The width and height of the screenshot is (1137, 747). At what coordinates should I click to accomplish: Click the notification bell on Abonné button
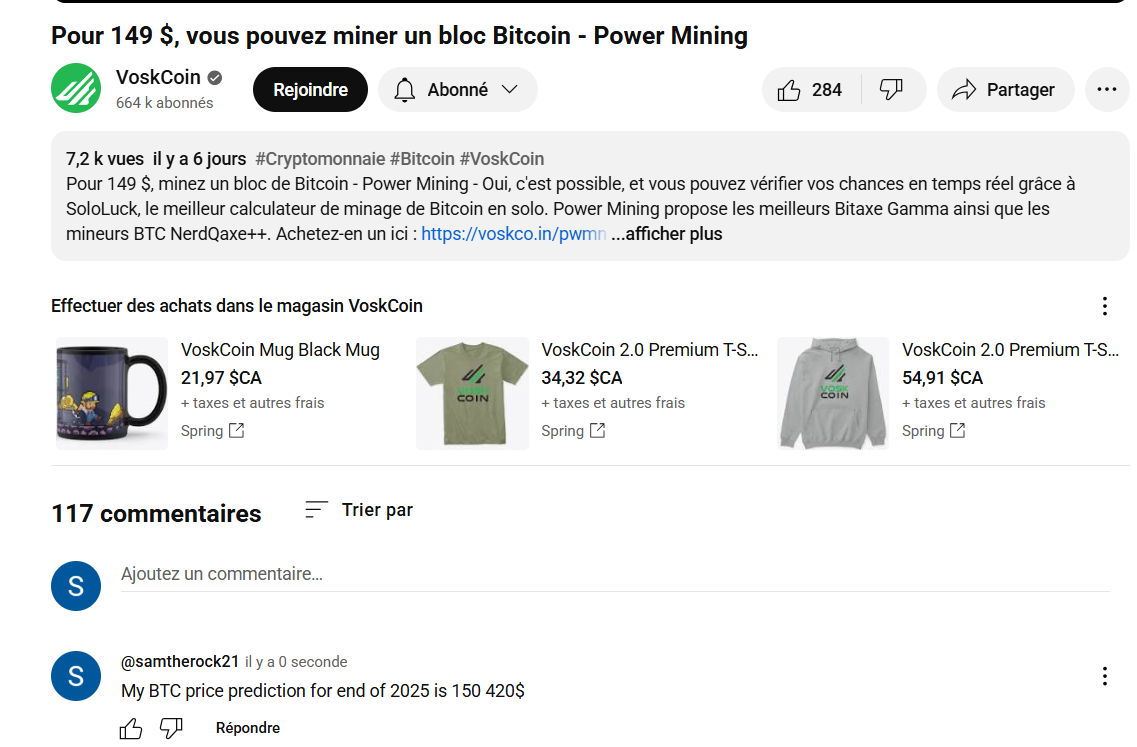pyautogui.click(x=405, y=90)
